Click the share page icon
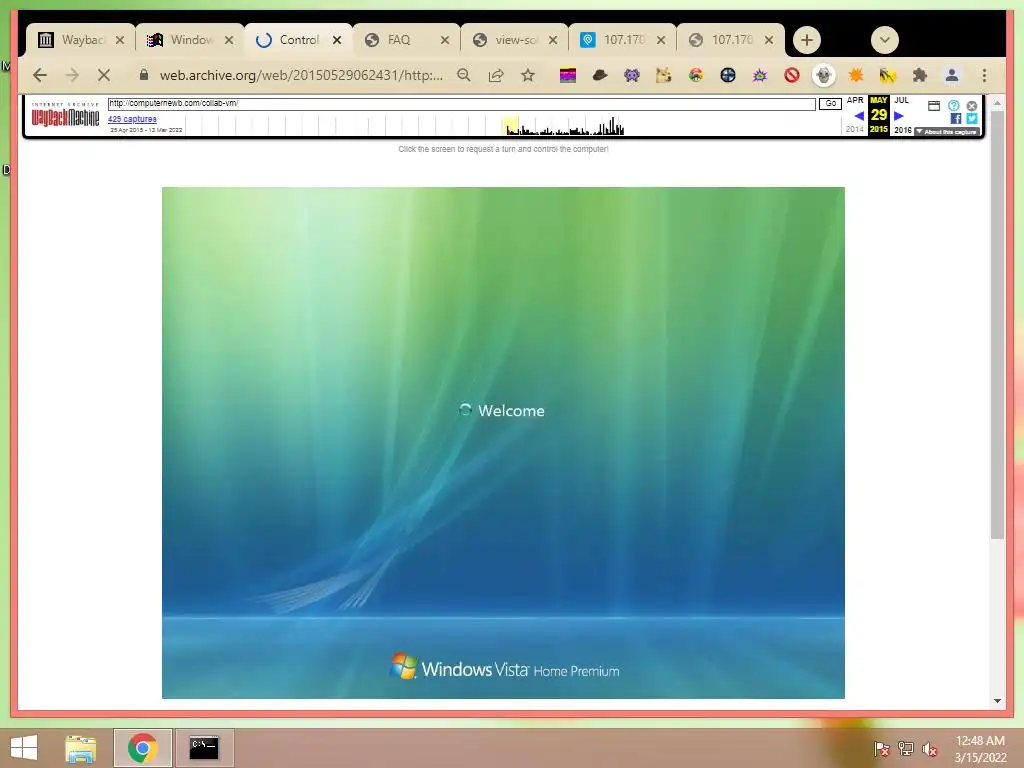 [x=496, y=75]
